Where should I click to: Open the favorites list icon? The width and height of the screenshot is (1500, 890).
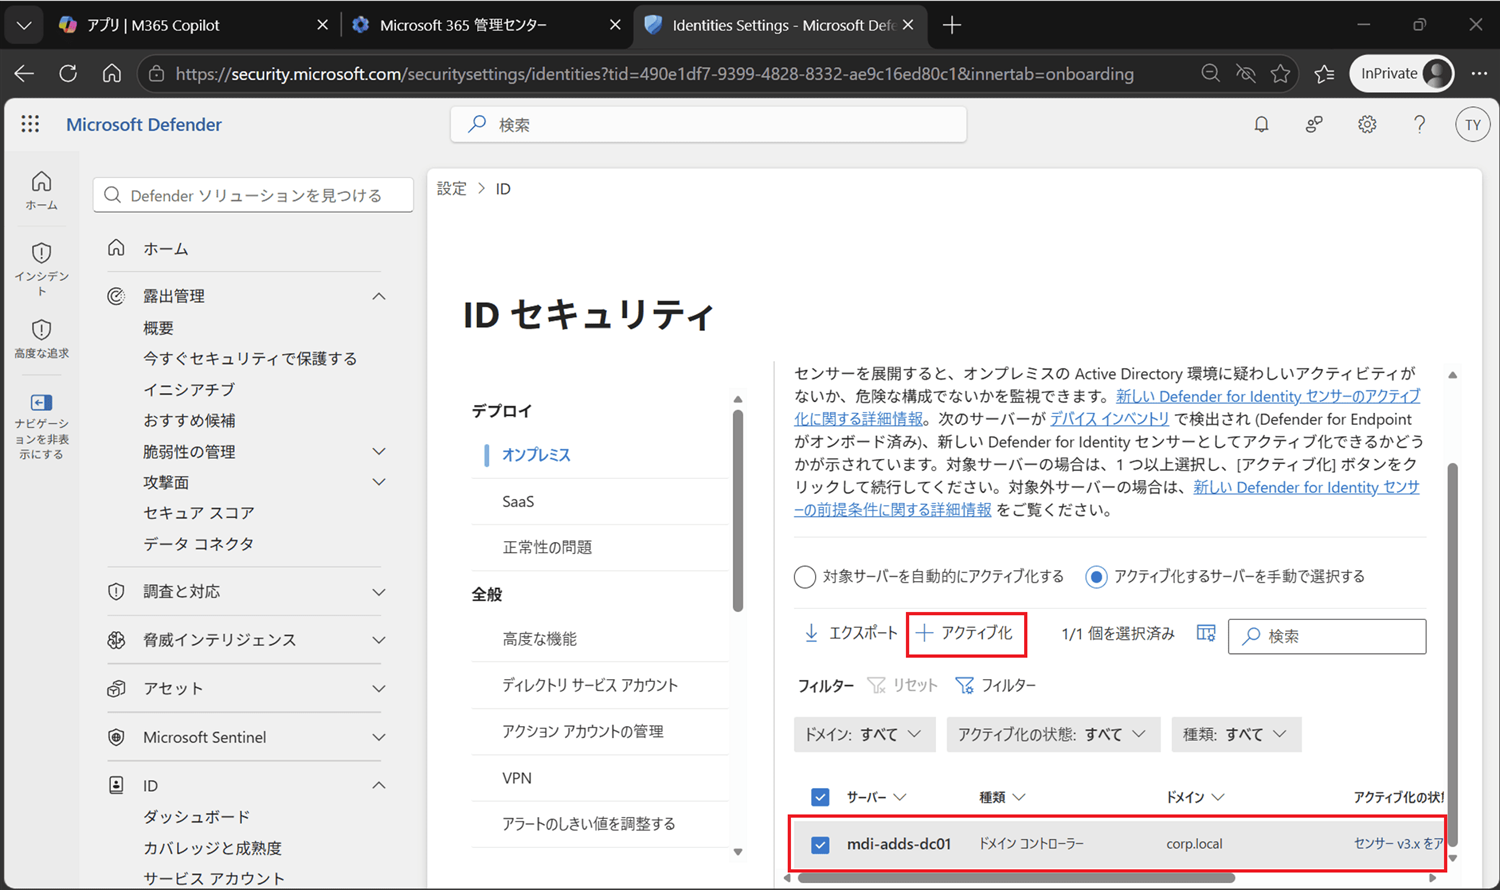[x=1325, y=73]
